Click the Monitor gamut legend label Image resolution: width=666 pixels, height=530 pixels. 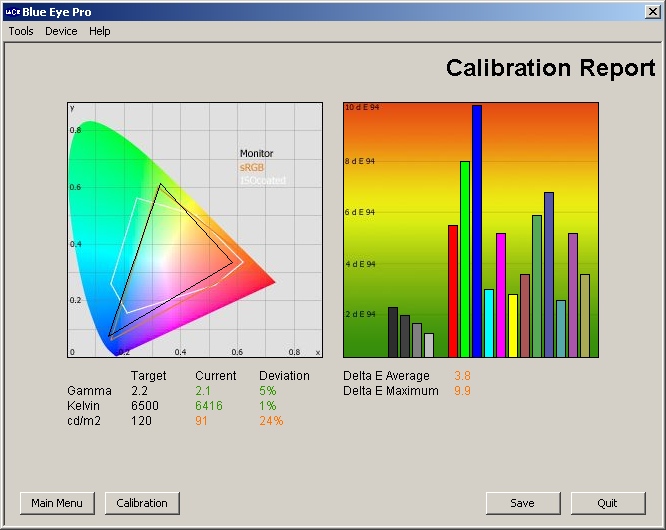[256, 154]
